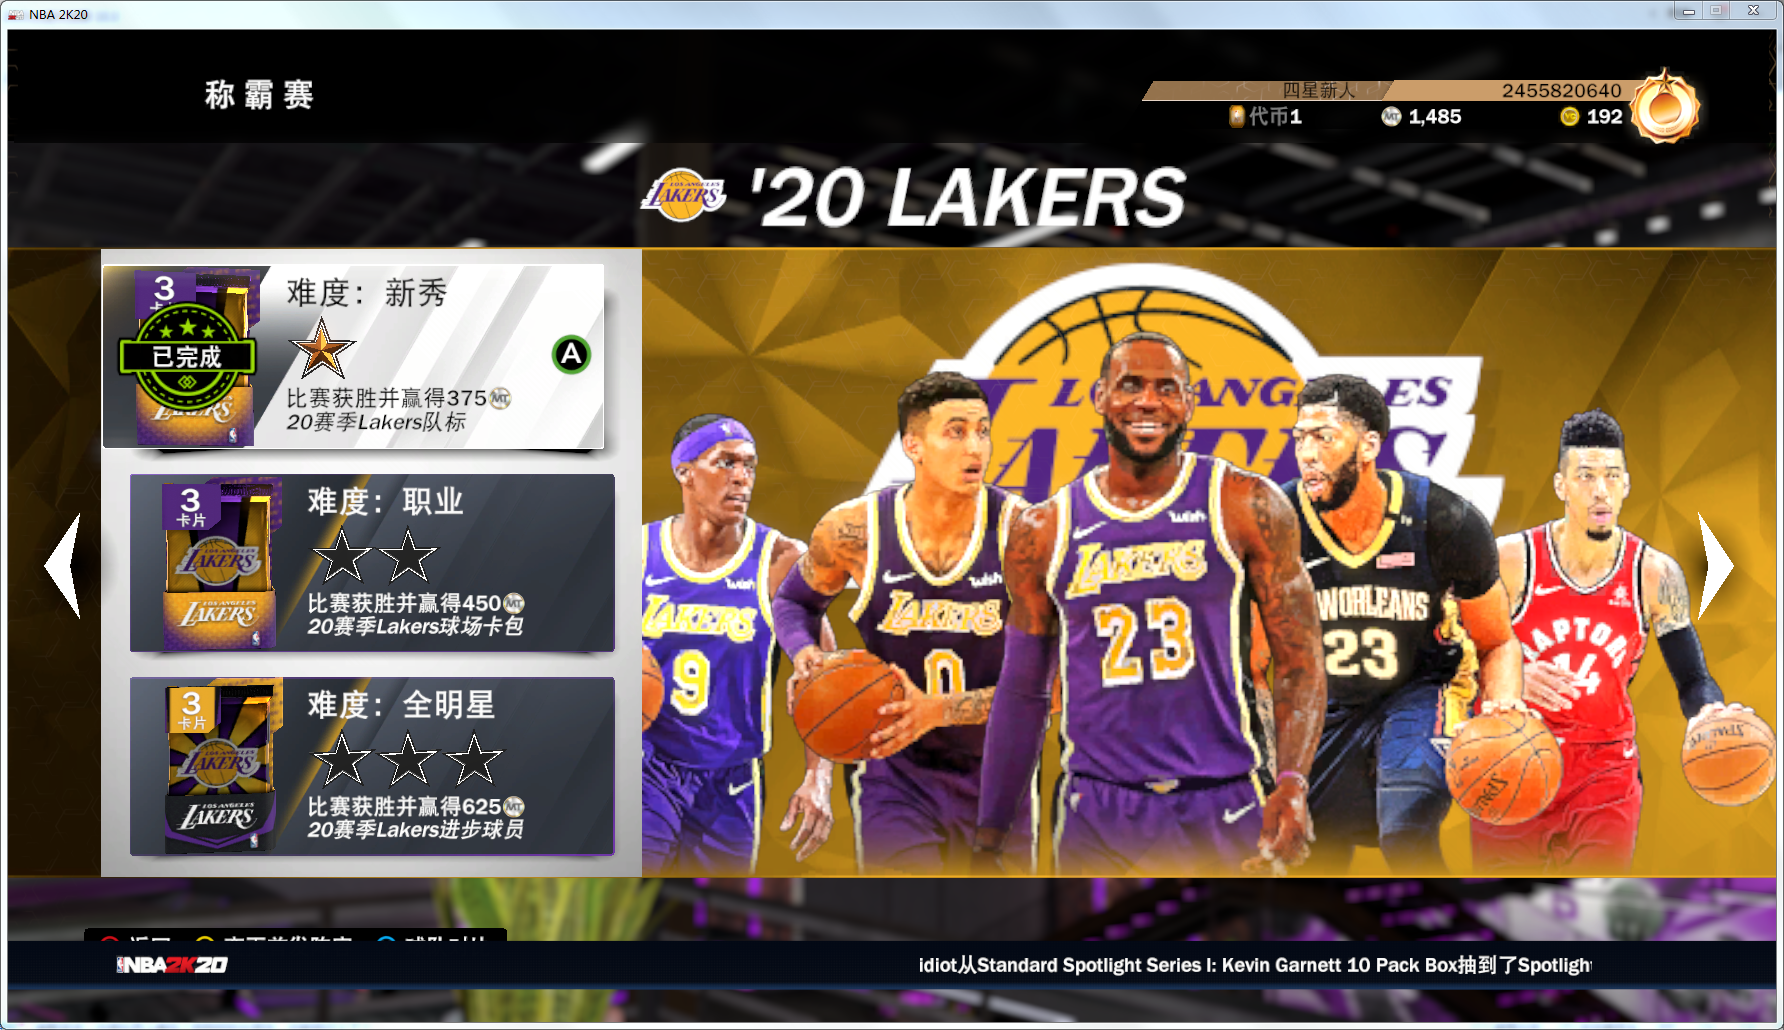The width and height of the screenshot is (1784, 1030).
Task: Click the 代币 token icon in the header
Action: tap(1238, 117)
